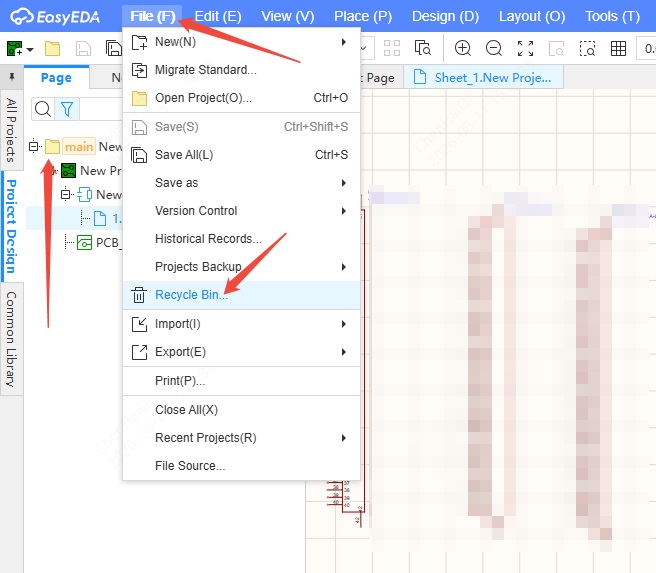Choose Migrate Standard... menu entry

(241, 69)
